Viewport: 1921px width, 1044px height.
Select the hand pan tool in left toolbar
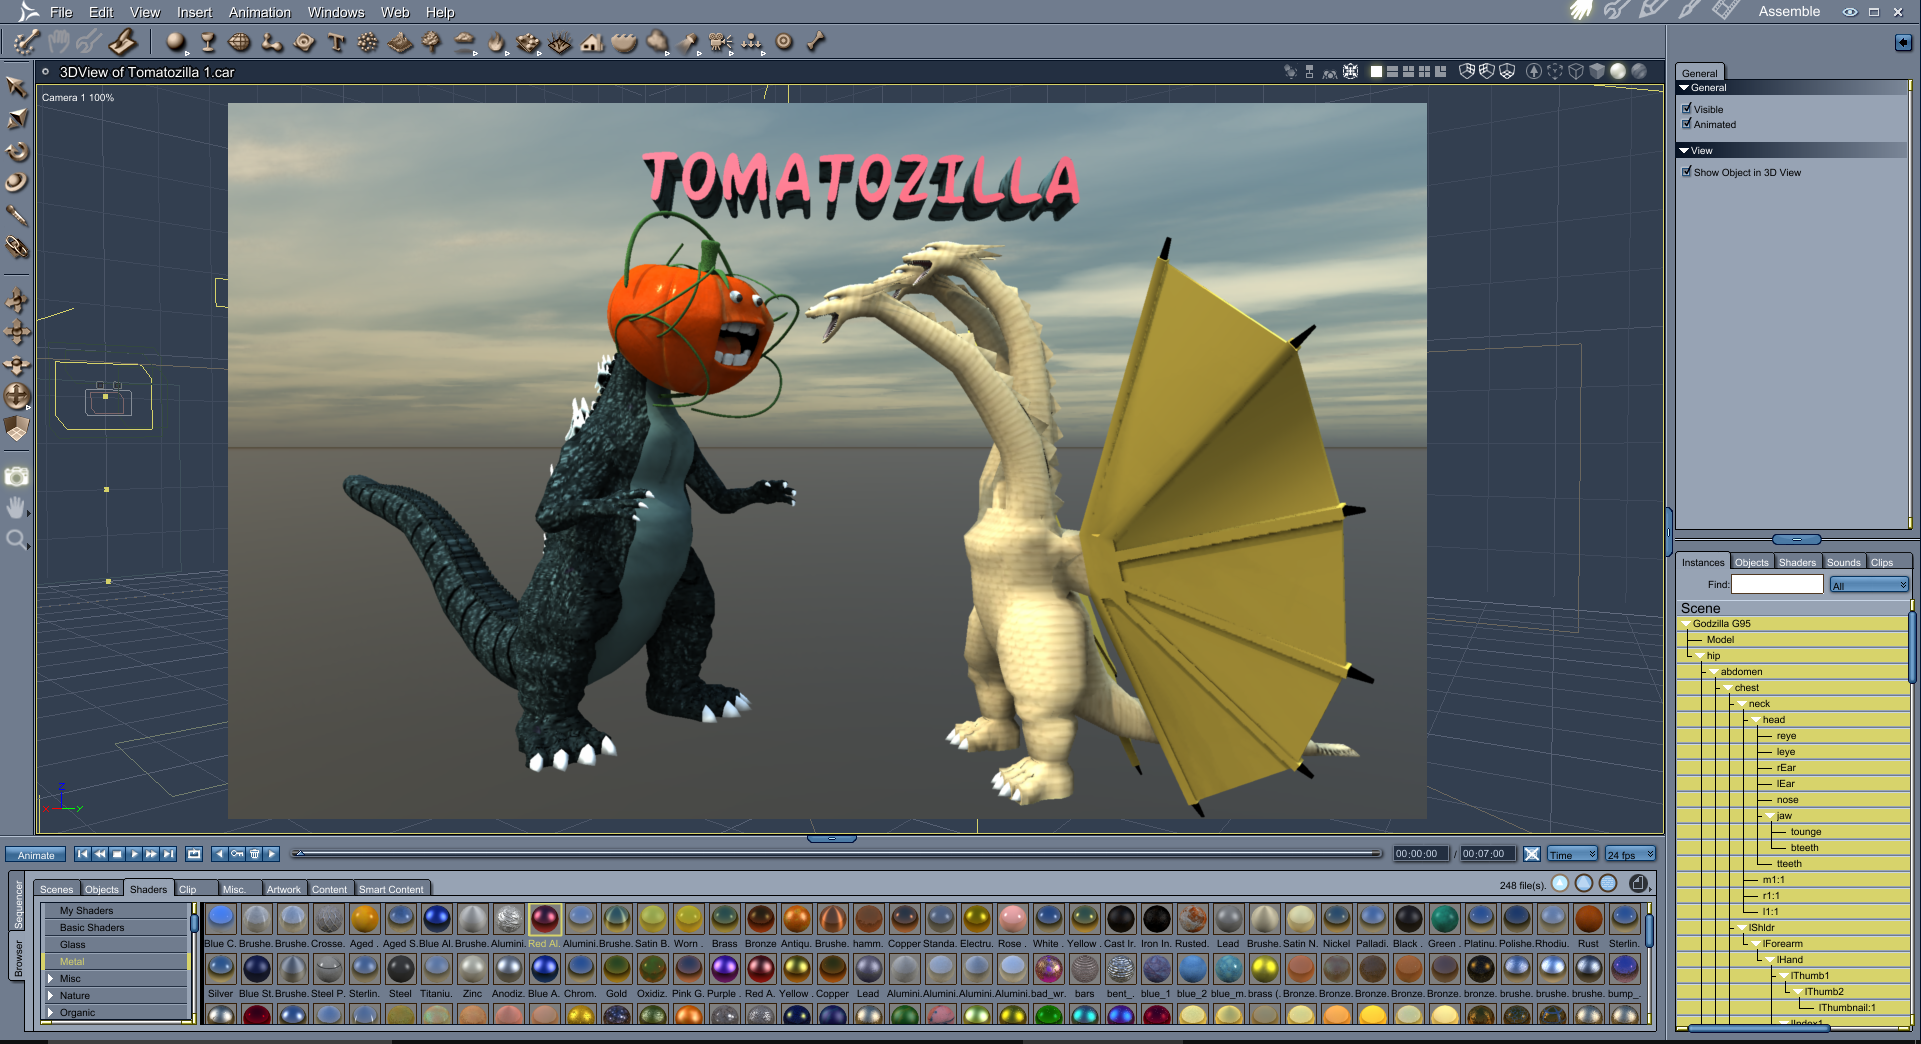tap(17, 508)
